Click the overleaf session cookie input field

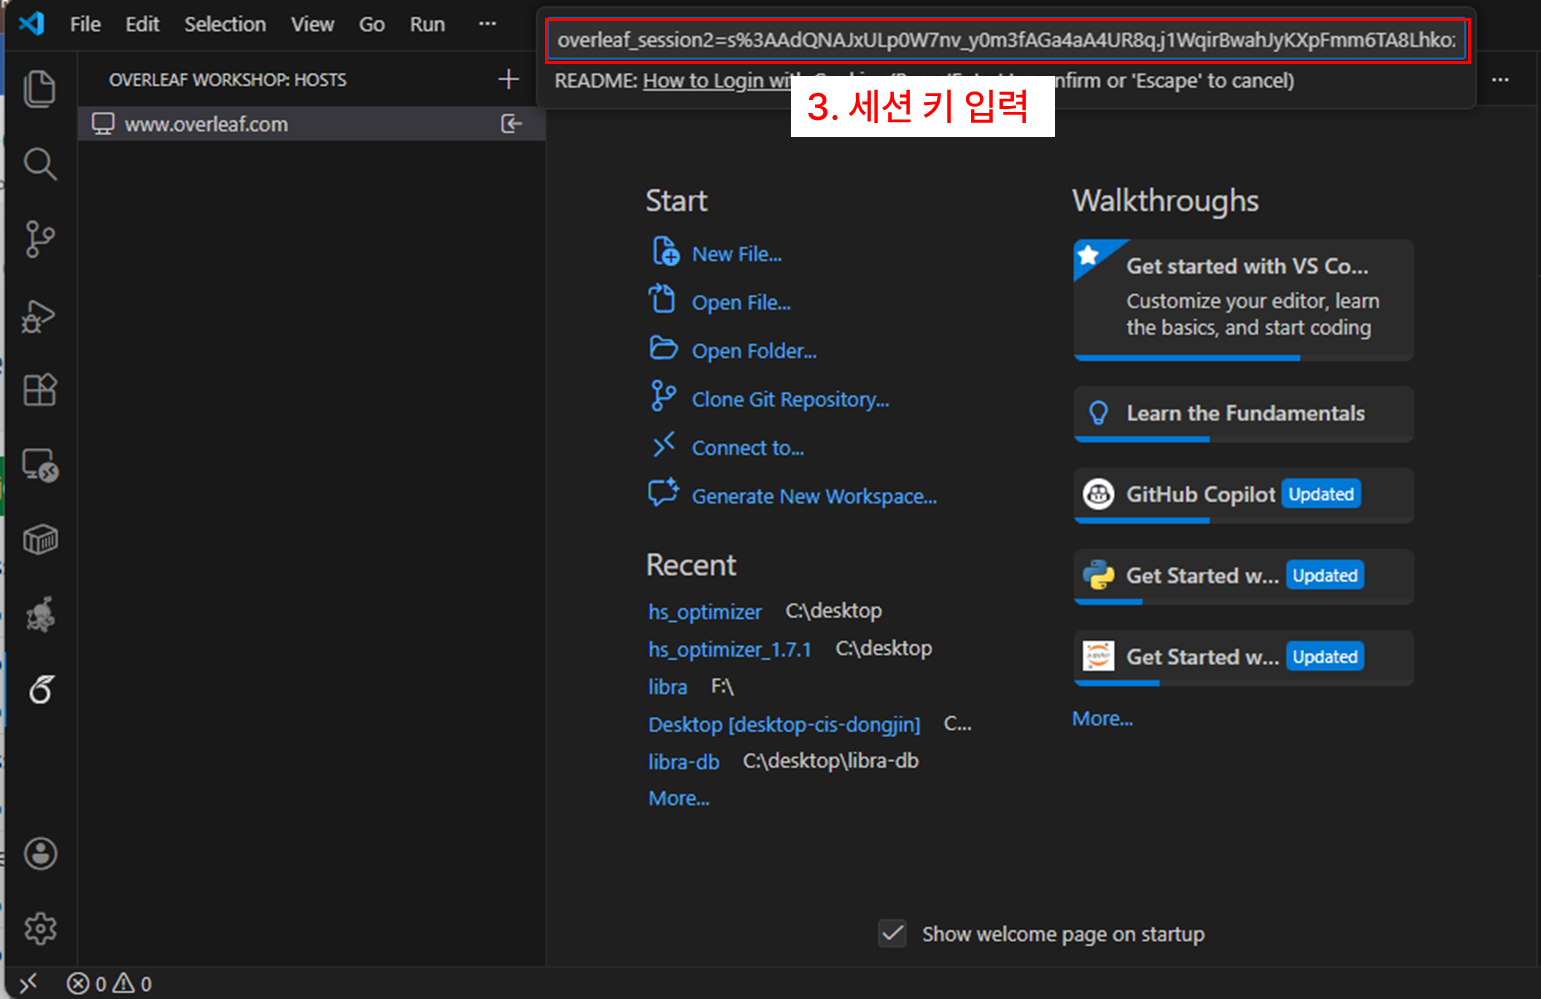click(x=1006, y=40)
